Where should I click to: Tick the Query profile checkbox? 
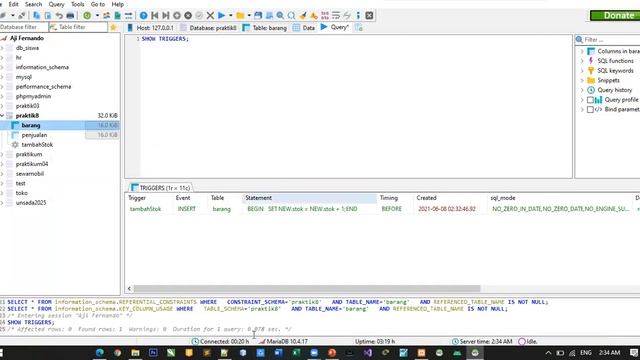(590, 100)
